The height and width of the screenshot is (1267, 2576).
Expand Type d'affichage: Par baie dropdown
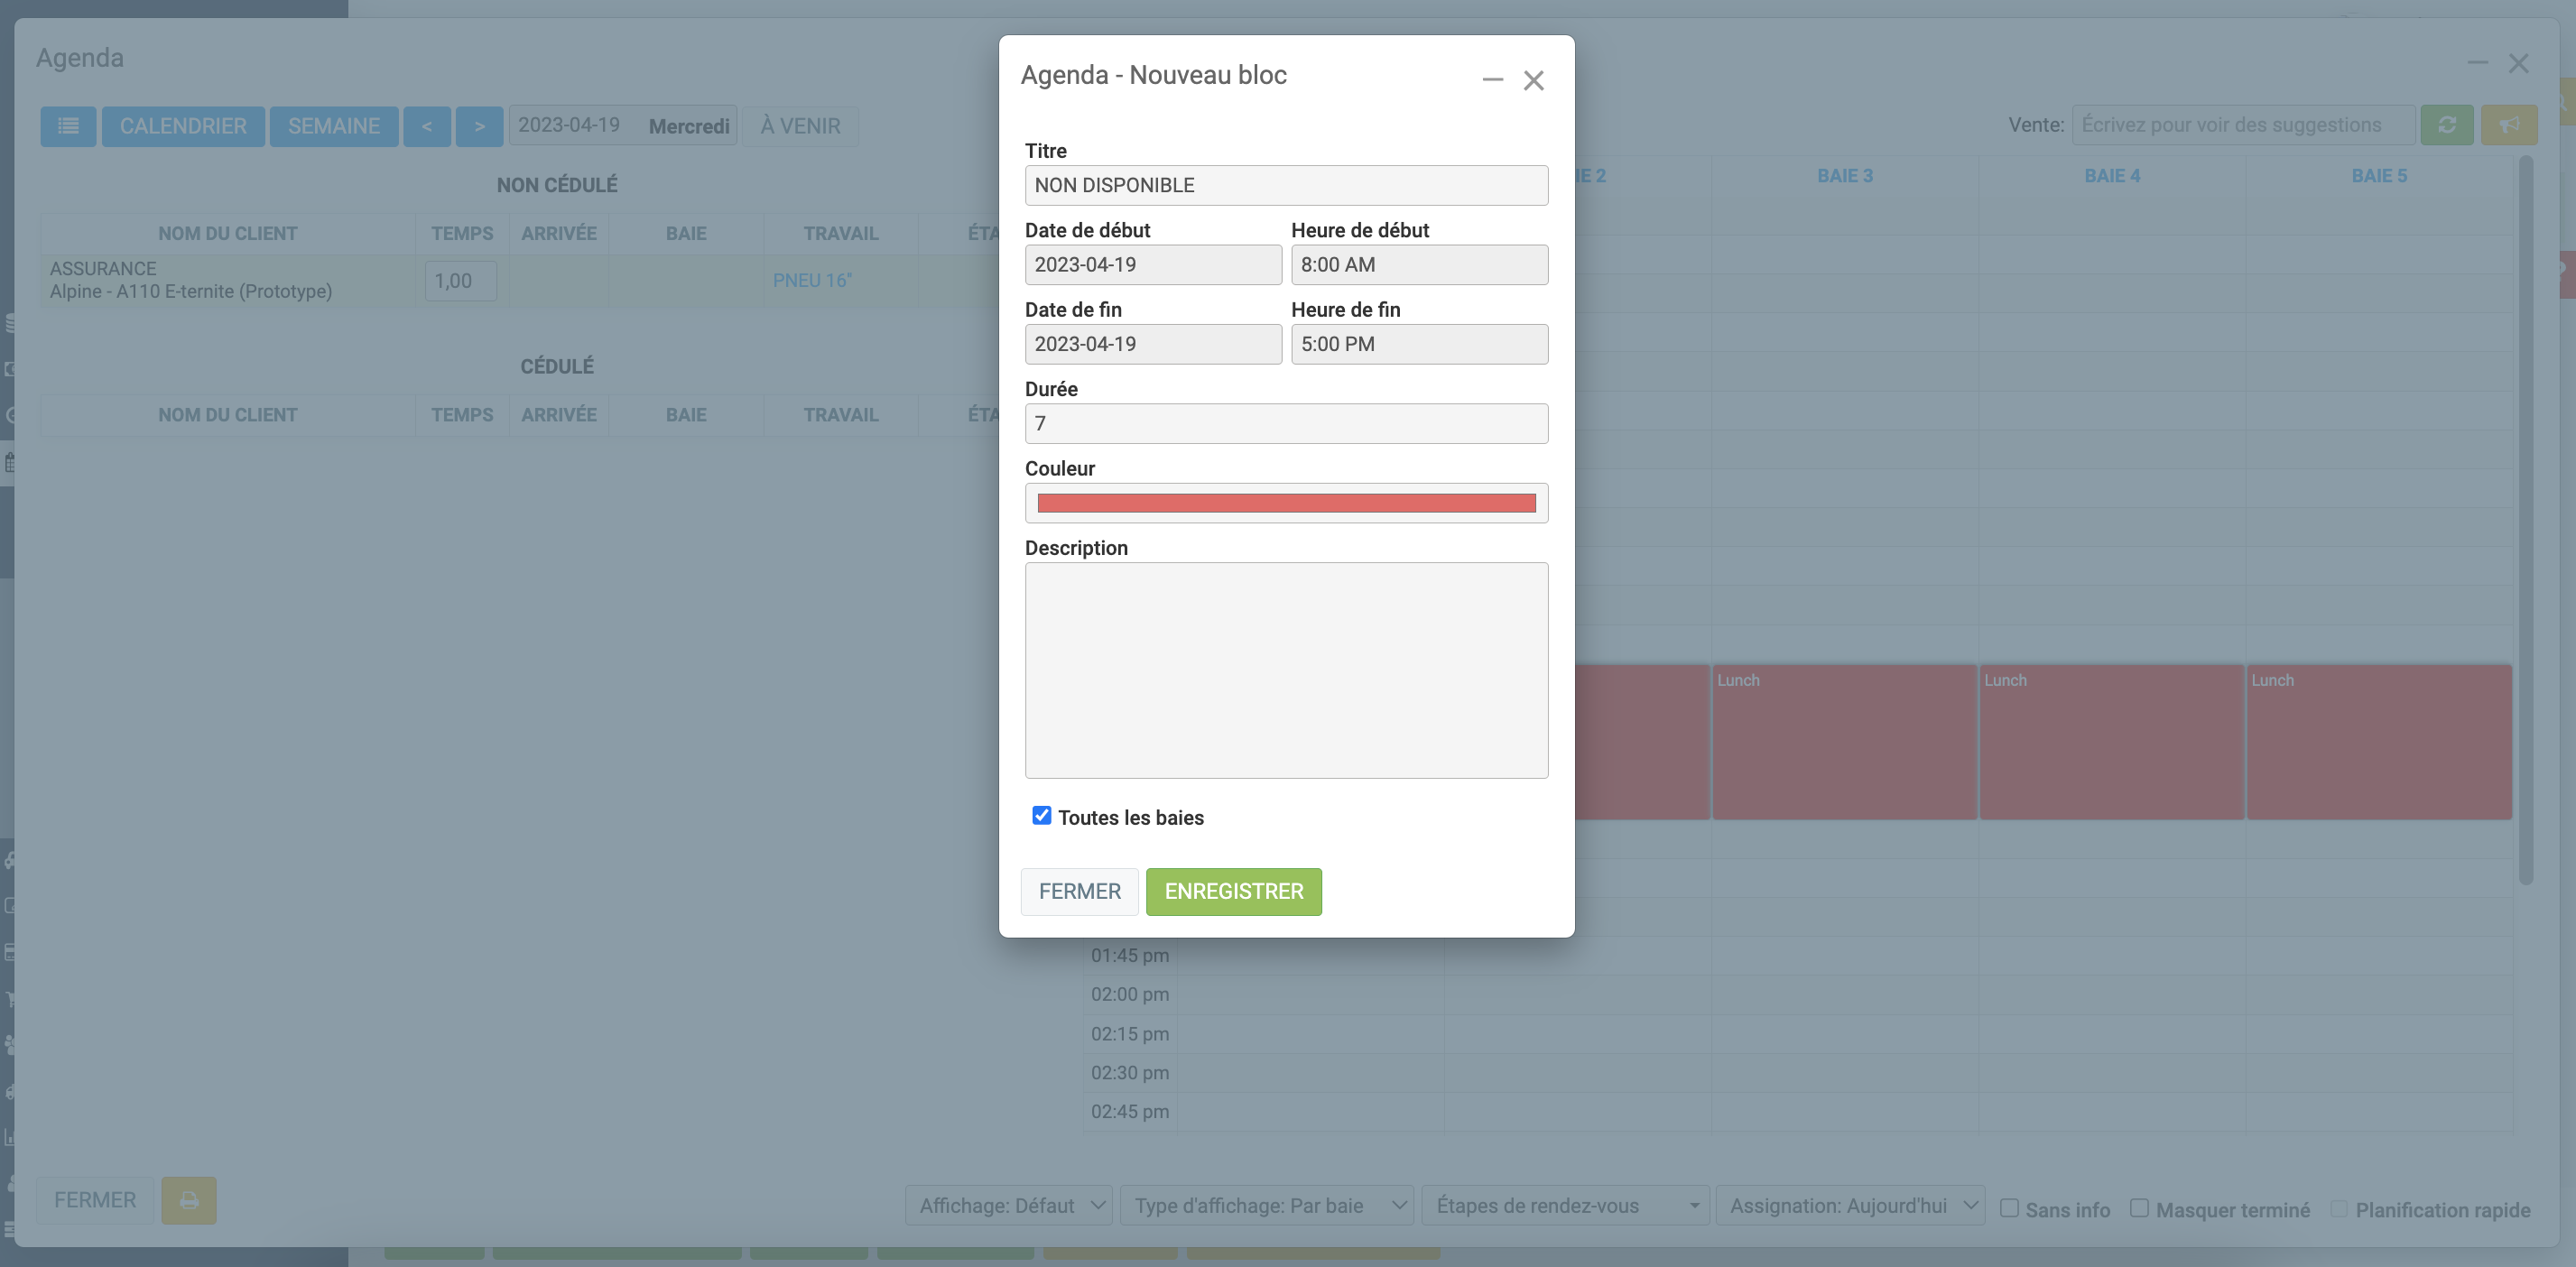click(1267, 1206)
